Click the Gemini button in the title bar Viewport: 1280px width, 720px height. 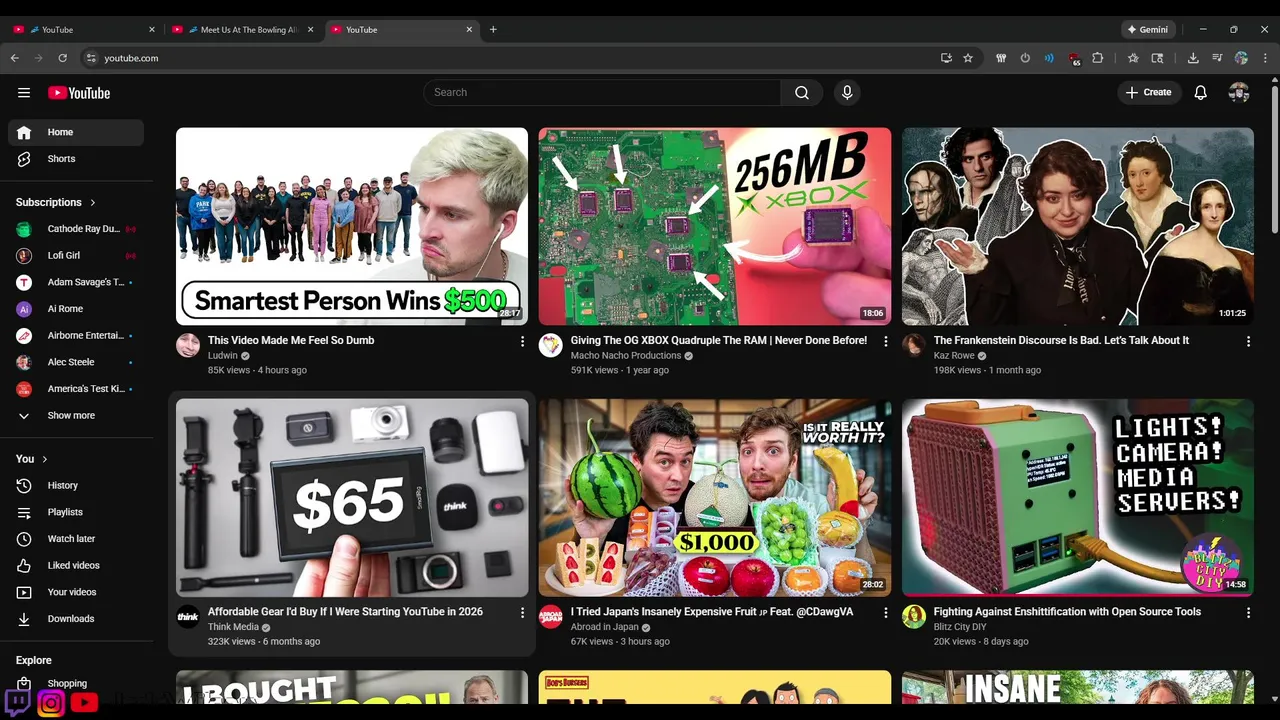(x=1147, y=30)
